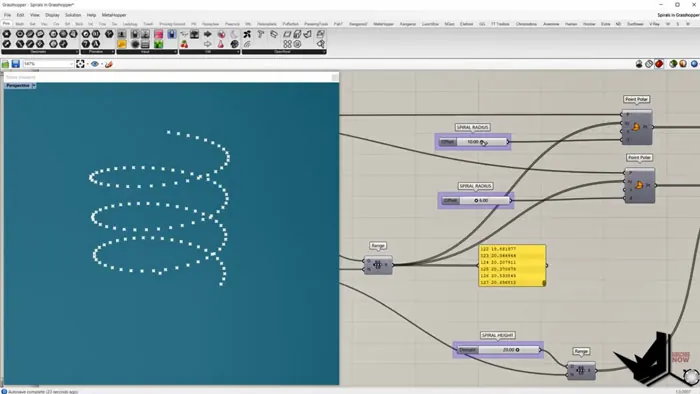Select the sketch paintbrush icon on canvas toolbar
Viewport: 700px width, 394px height.
108,64
